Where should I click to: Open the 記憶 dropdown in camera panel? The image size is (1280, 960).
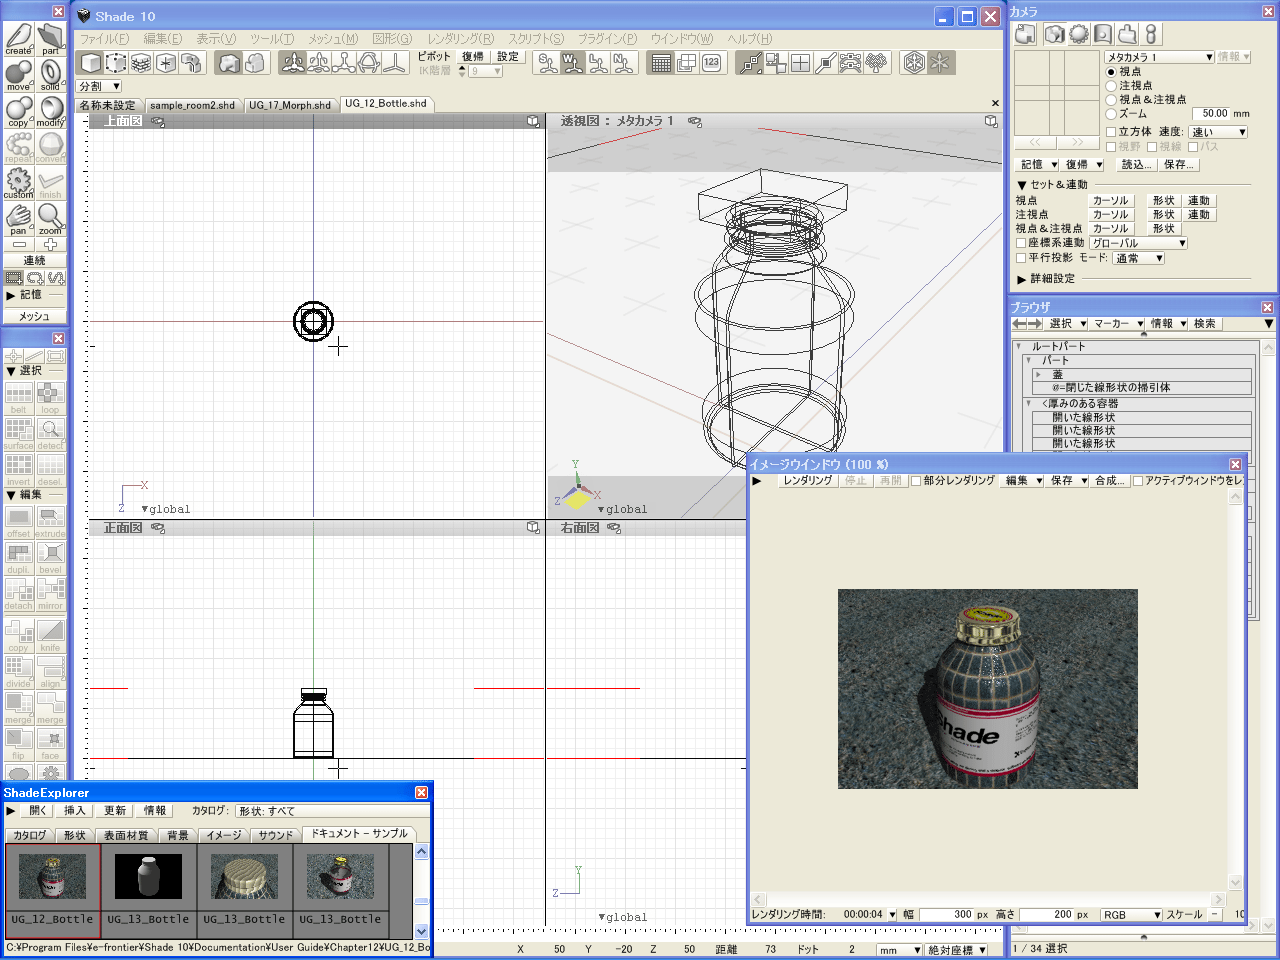1038,165
